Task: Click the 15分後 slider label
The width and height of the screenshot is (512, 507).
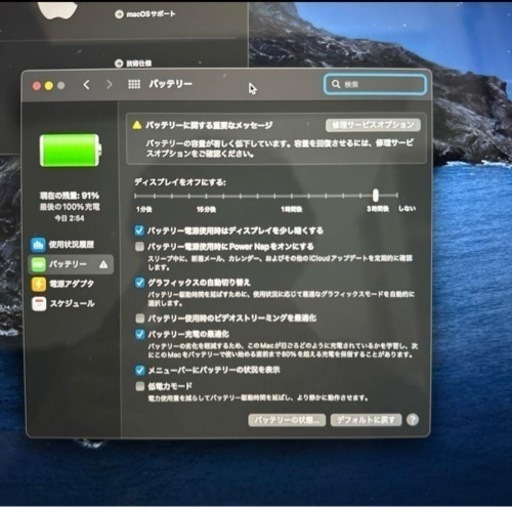Action: [x=206, y=210]
